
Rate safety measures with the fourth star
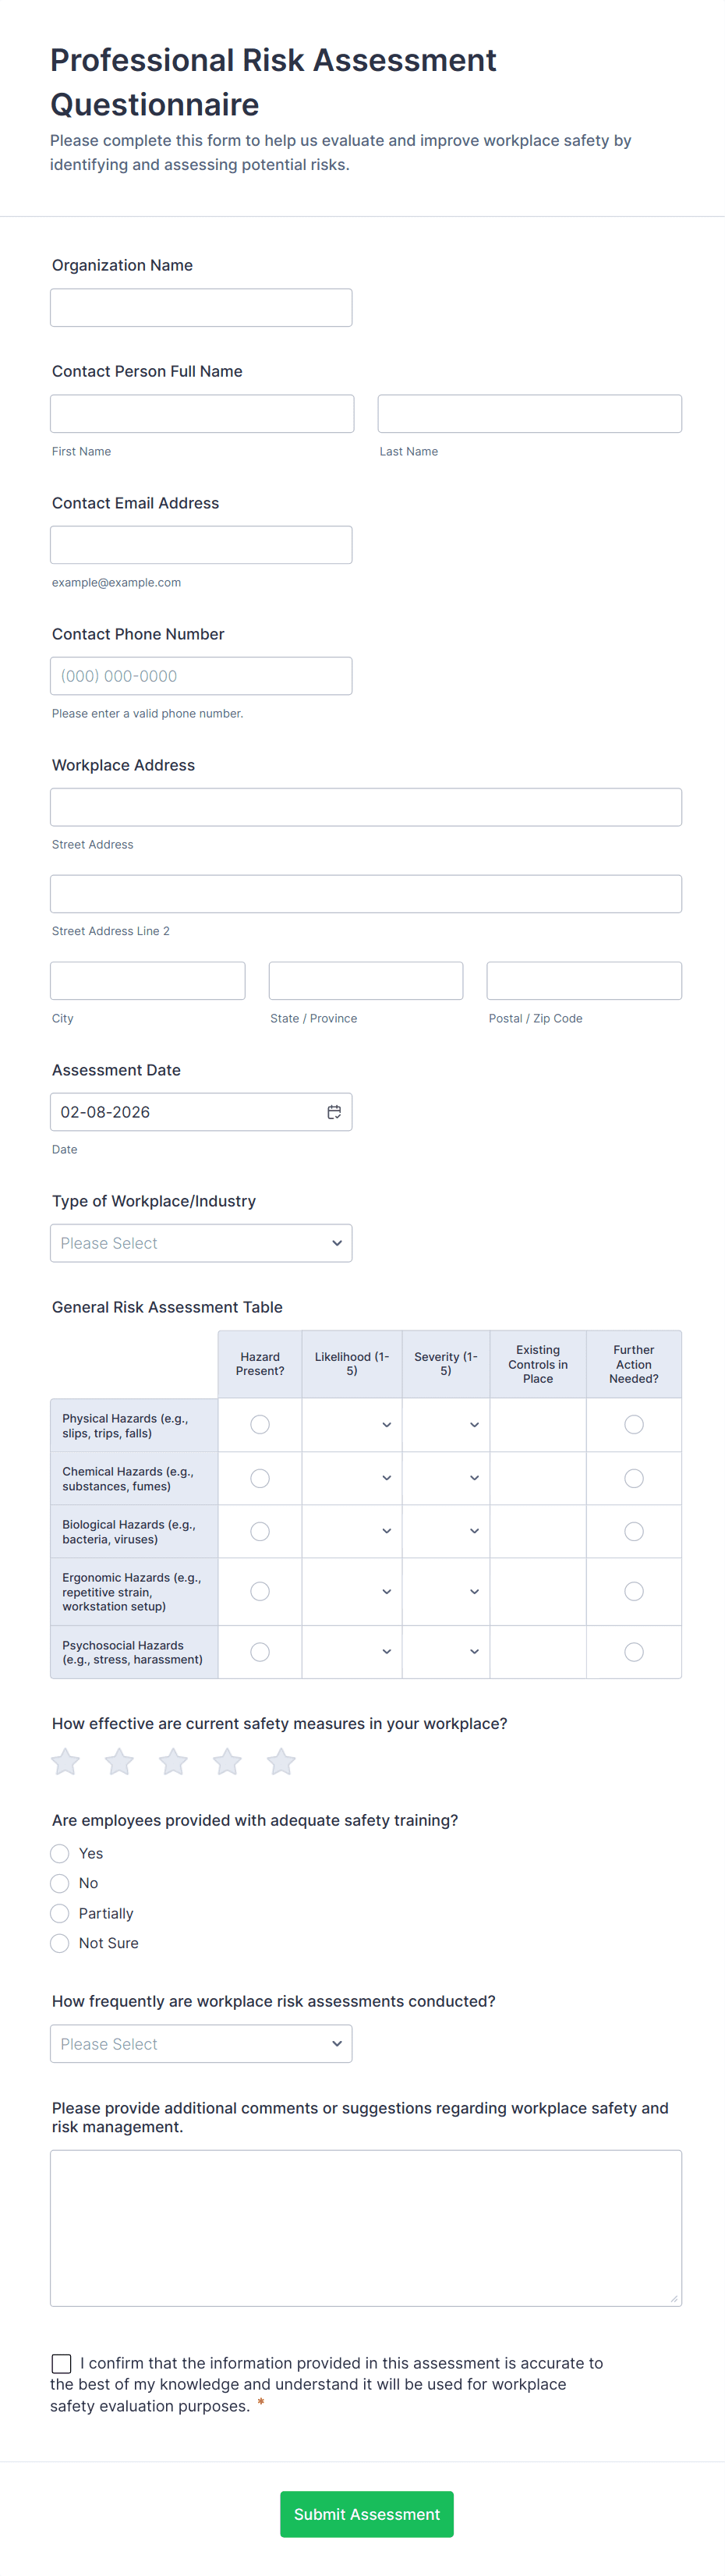point(228,1762)
